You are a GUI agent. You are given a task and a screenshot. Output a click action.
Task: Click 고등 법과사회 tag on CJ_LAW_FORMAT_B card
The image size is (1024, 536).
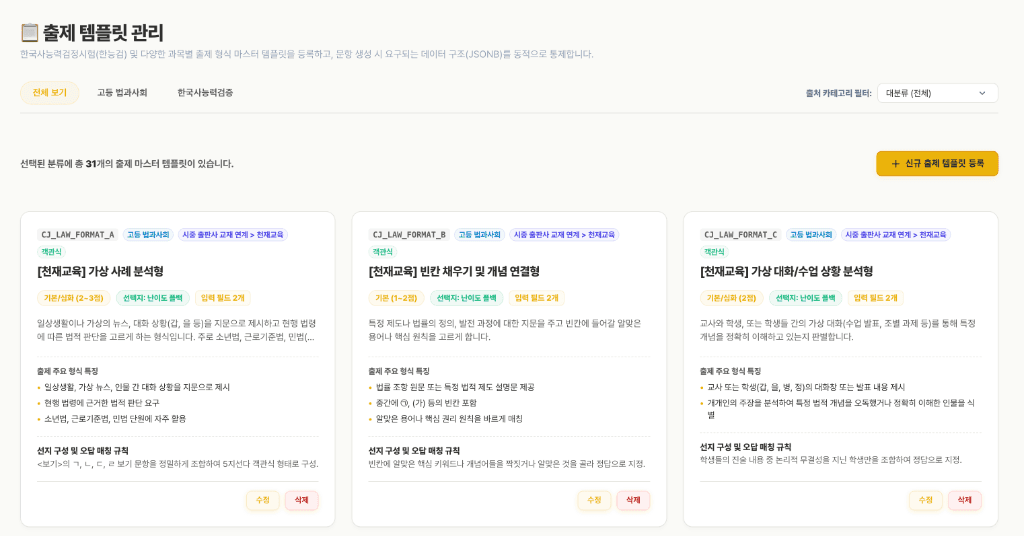click(479, 234)
